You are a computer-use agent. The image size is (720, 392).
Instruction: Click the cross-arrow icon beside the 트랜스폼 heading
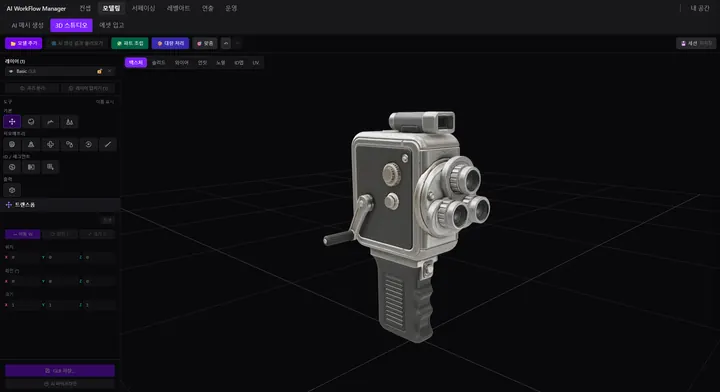click(8, 205)
